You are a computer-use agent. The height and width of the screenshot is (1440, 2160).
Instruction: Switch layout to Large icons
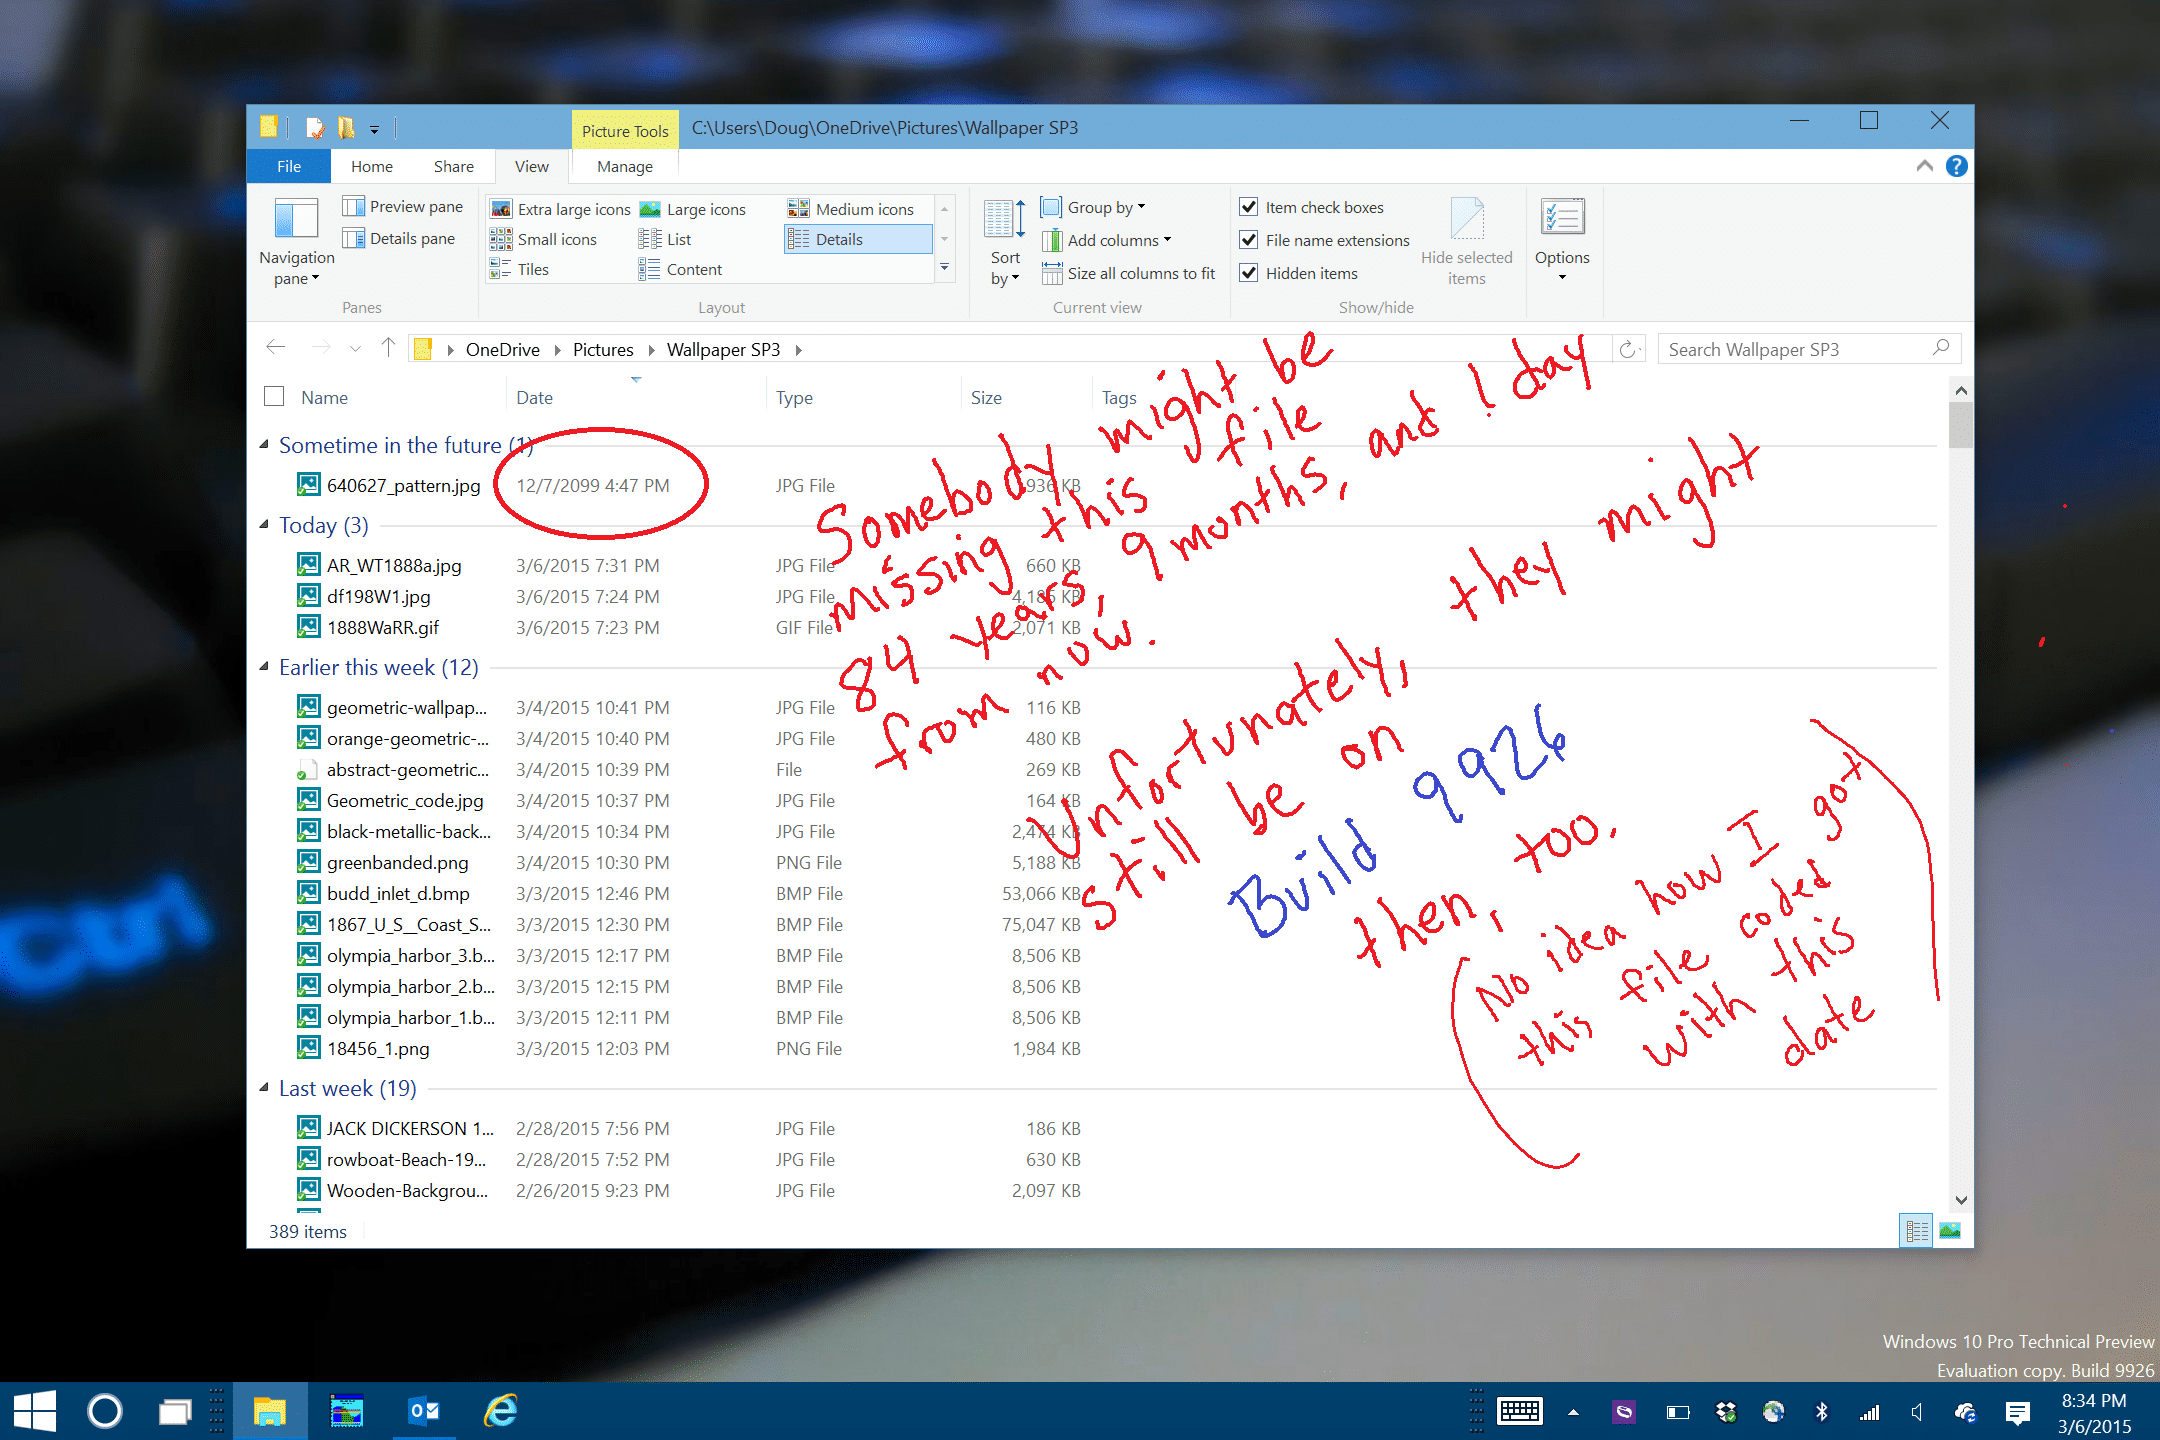click(693, 209)
